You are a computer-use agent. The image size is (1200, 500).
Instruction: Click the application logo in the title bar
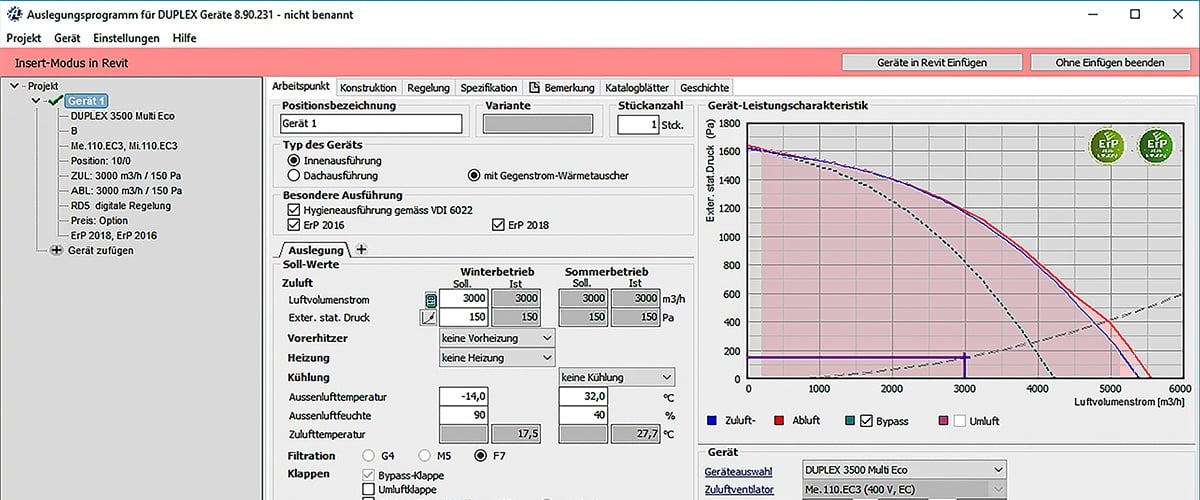tap(13, 14)
